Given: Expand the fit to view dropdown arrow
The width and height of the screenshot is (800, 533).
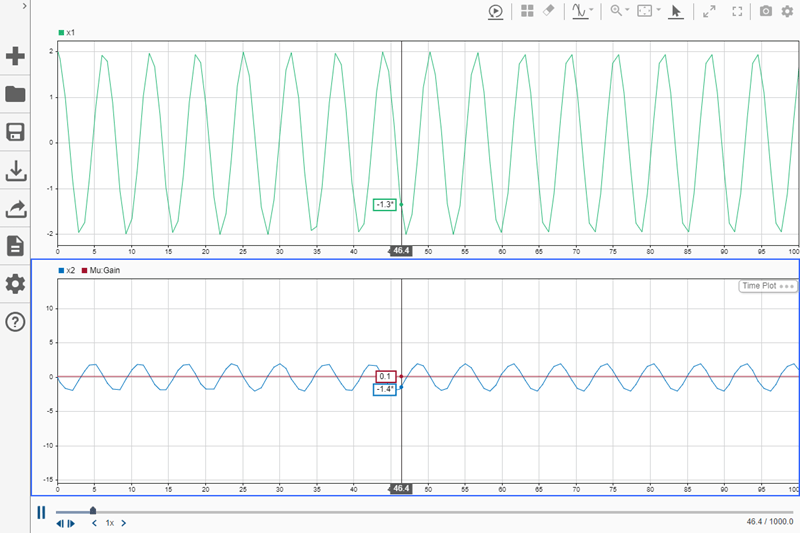Looking at the screenshot, I should [659, 10].
